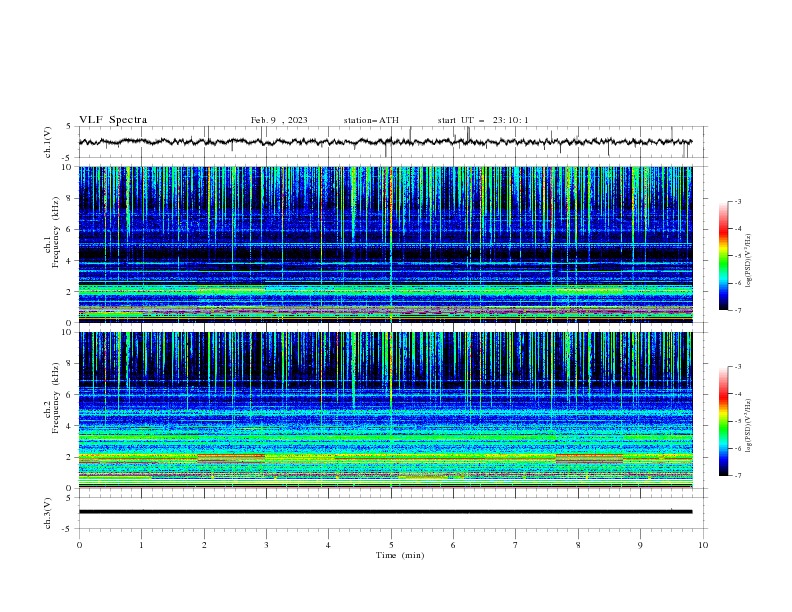Click the time-axis end tick label "10"
Image resolution: width=792 pixels, height=612 pixels.
(703, 545)
